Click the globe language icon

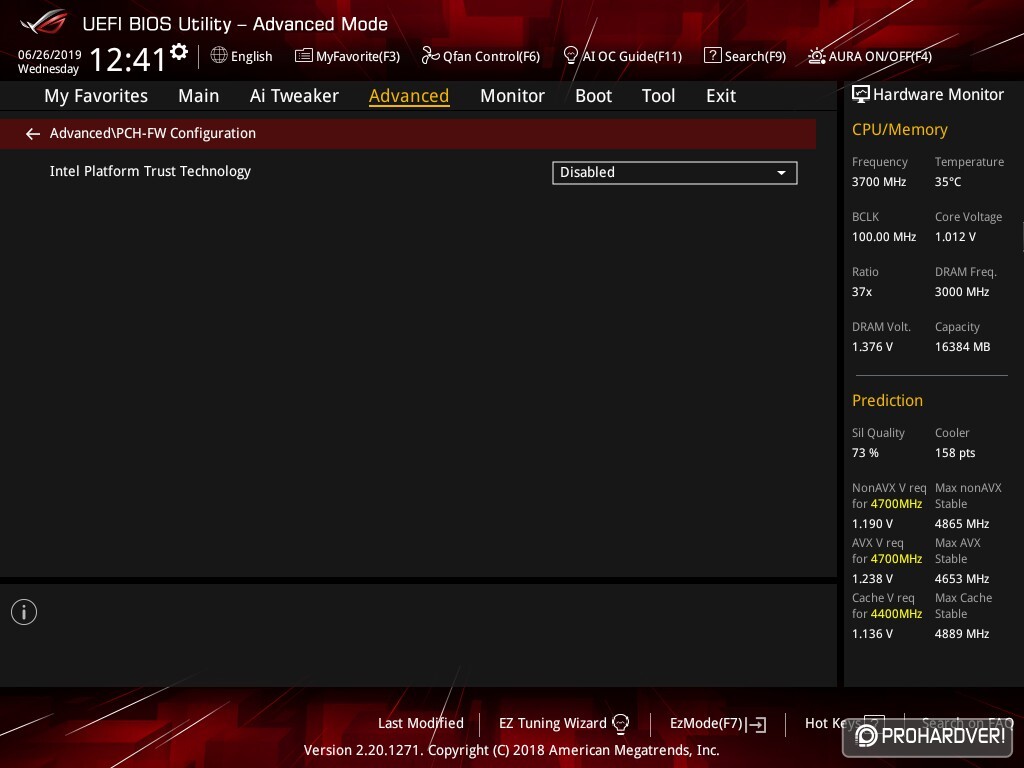pyautogui.click(x=219, y=56)
